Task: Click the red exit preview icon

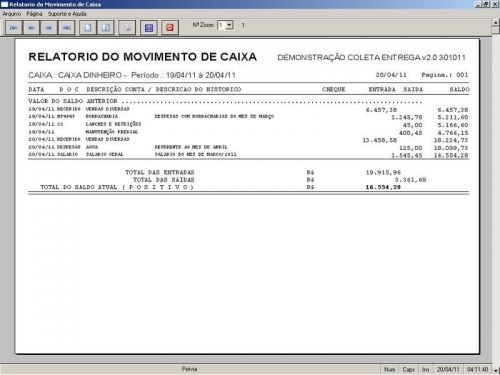Action: click(x=170, y=28)
